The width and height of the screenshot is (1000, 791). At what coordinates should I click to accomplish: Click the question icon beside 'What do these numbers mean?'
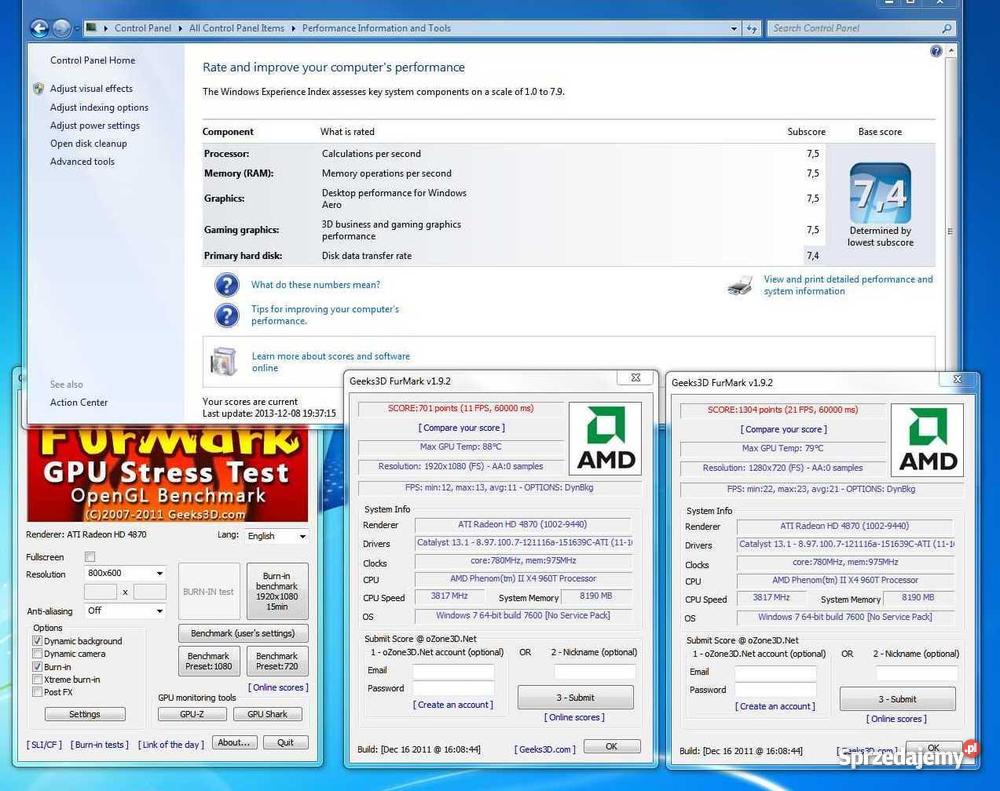[226, 285]
